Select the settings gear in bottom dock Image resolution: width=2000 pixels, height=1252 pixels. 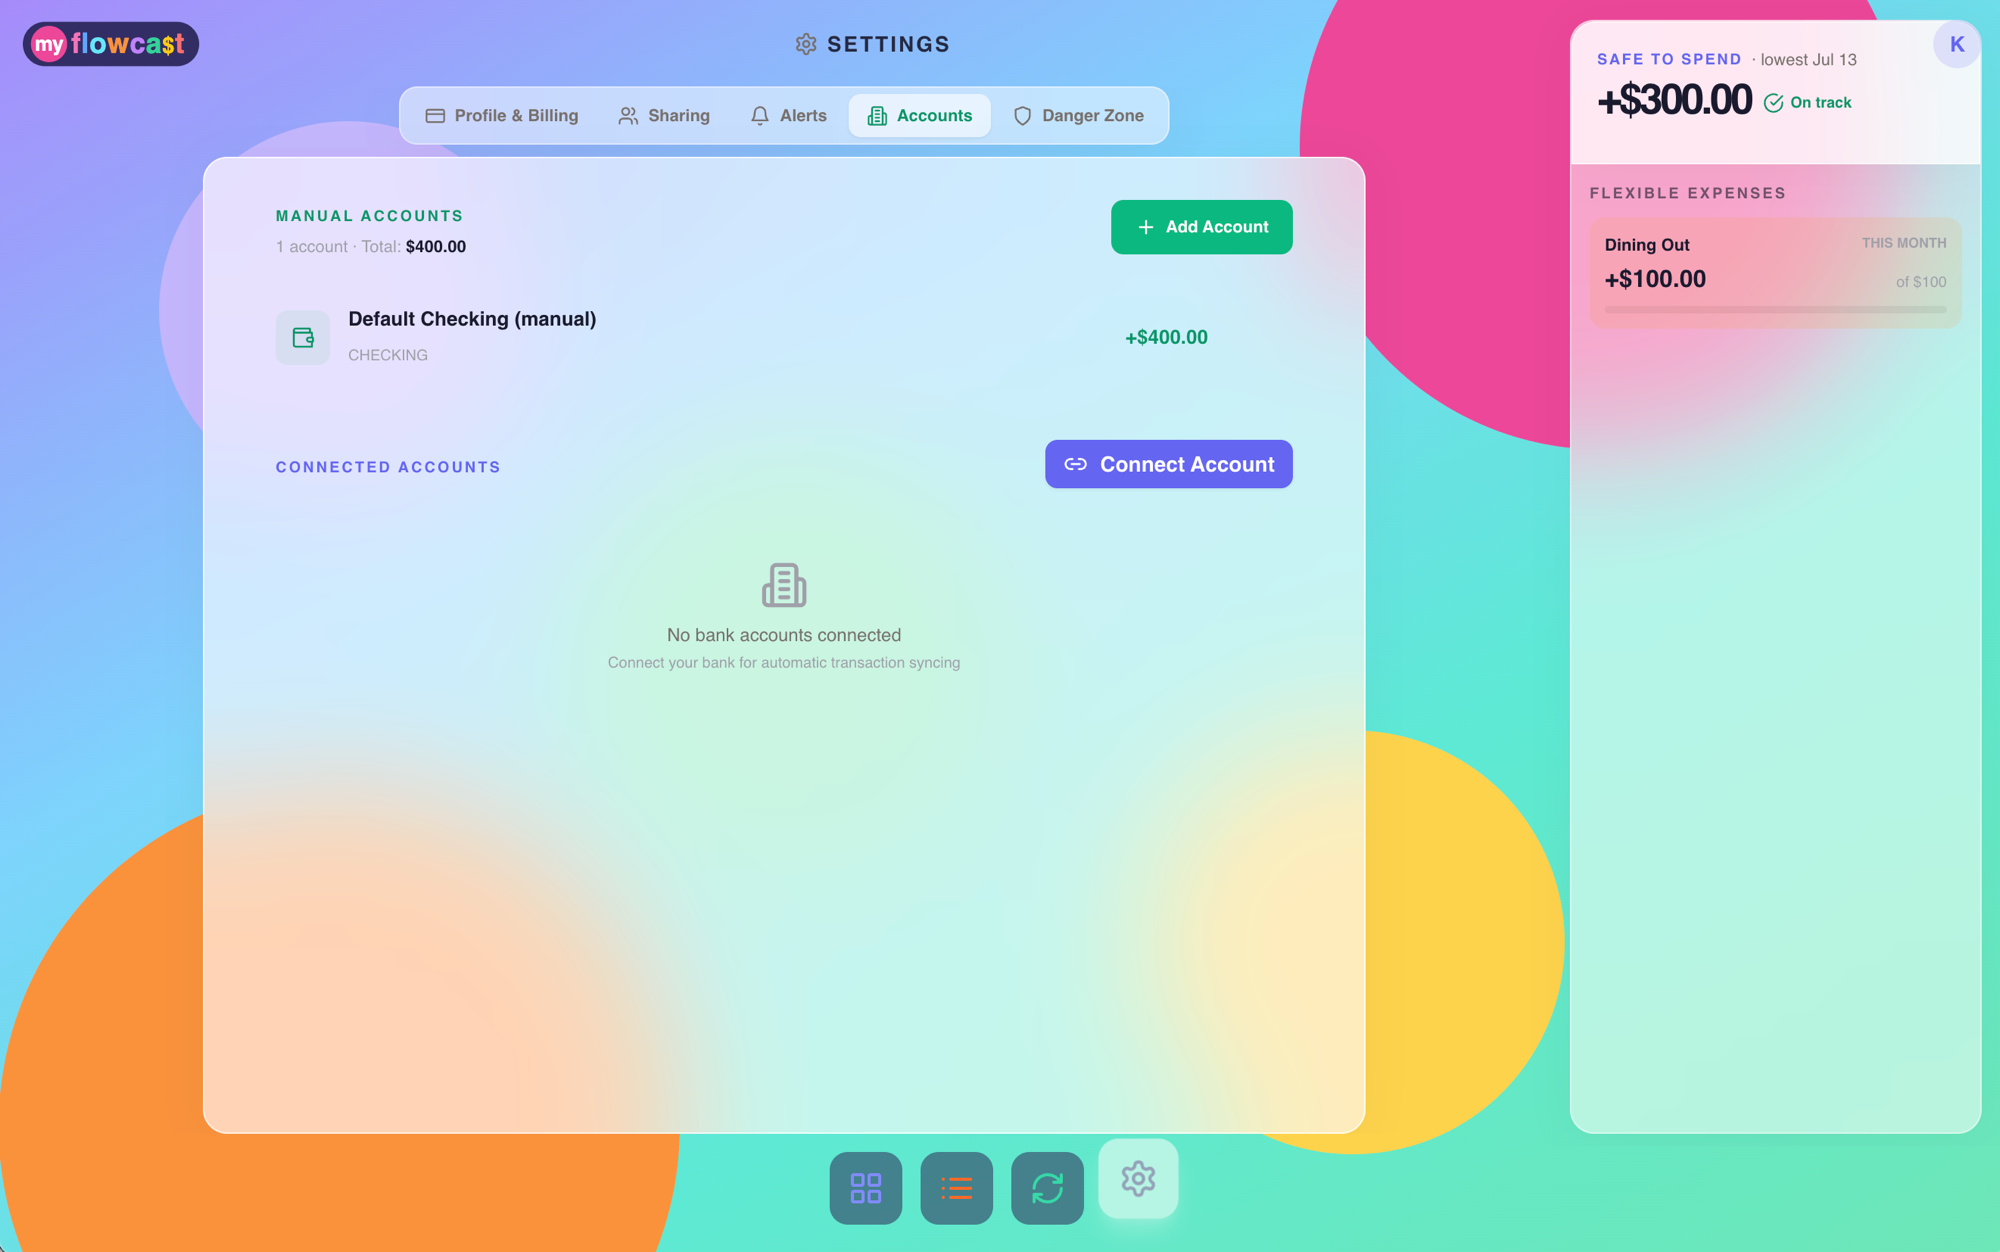point(1138,1178)
